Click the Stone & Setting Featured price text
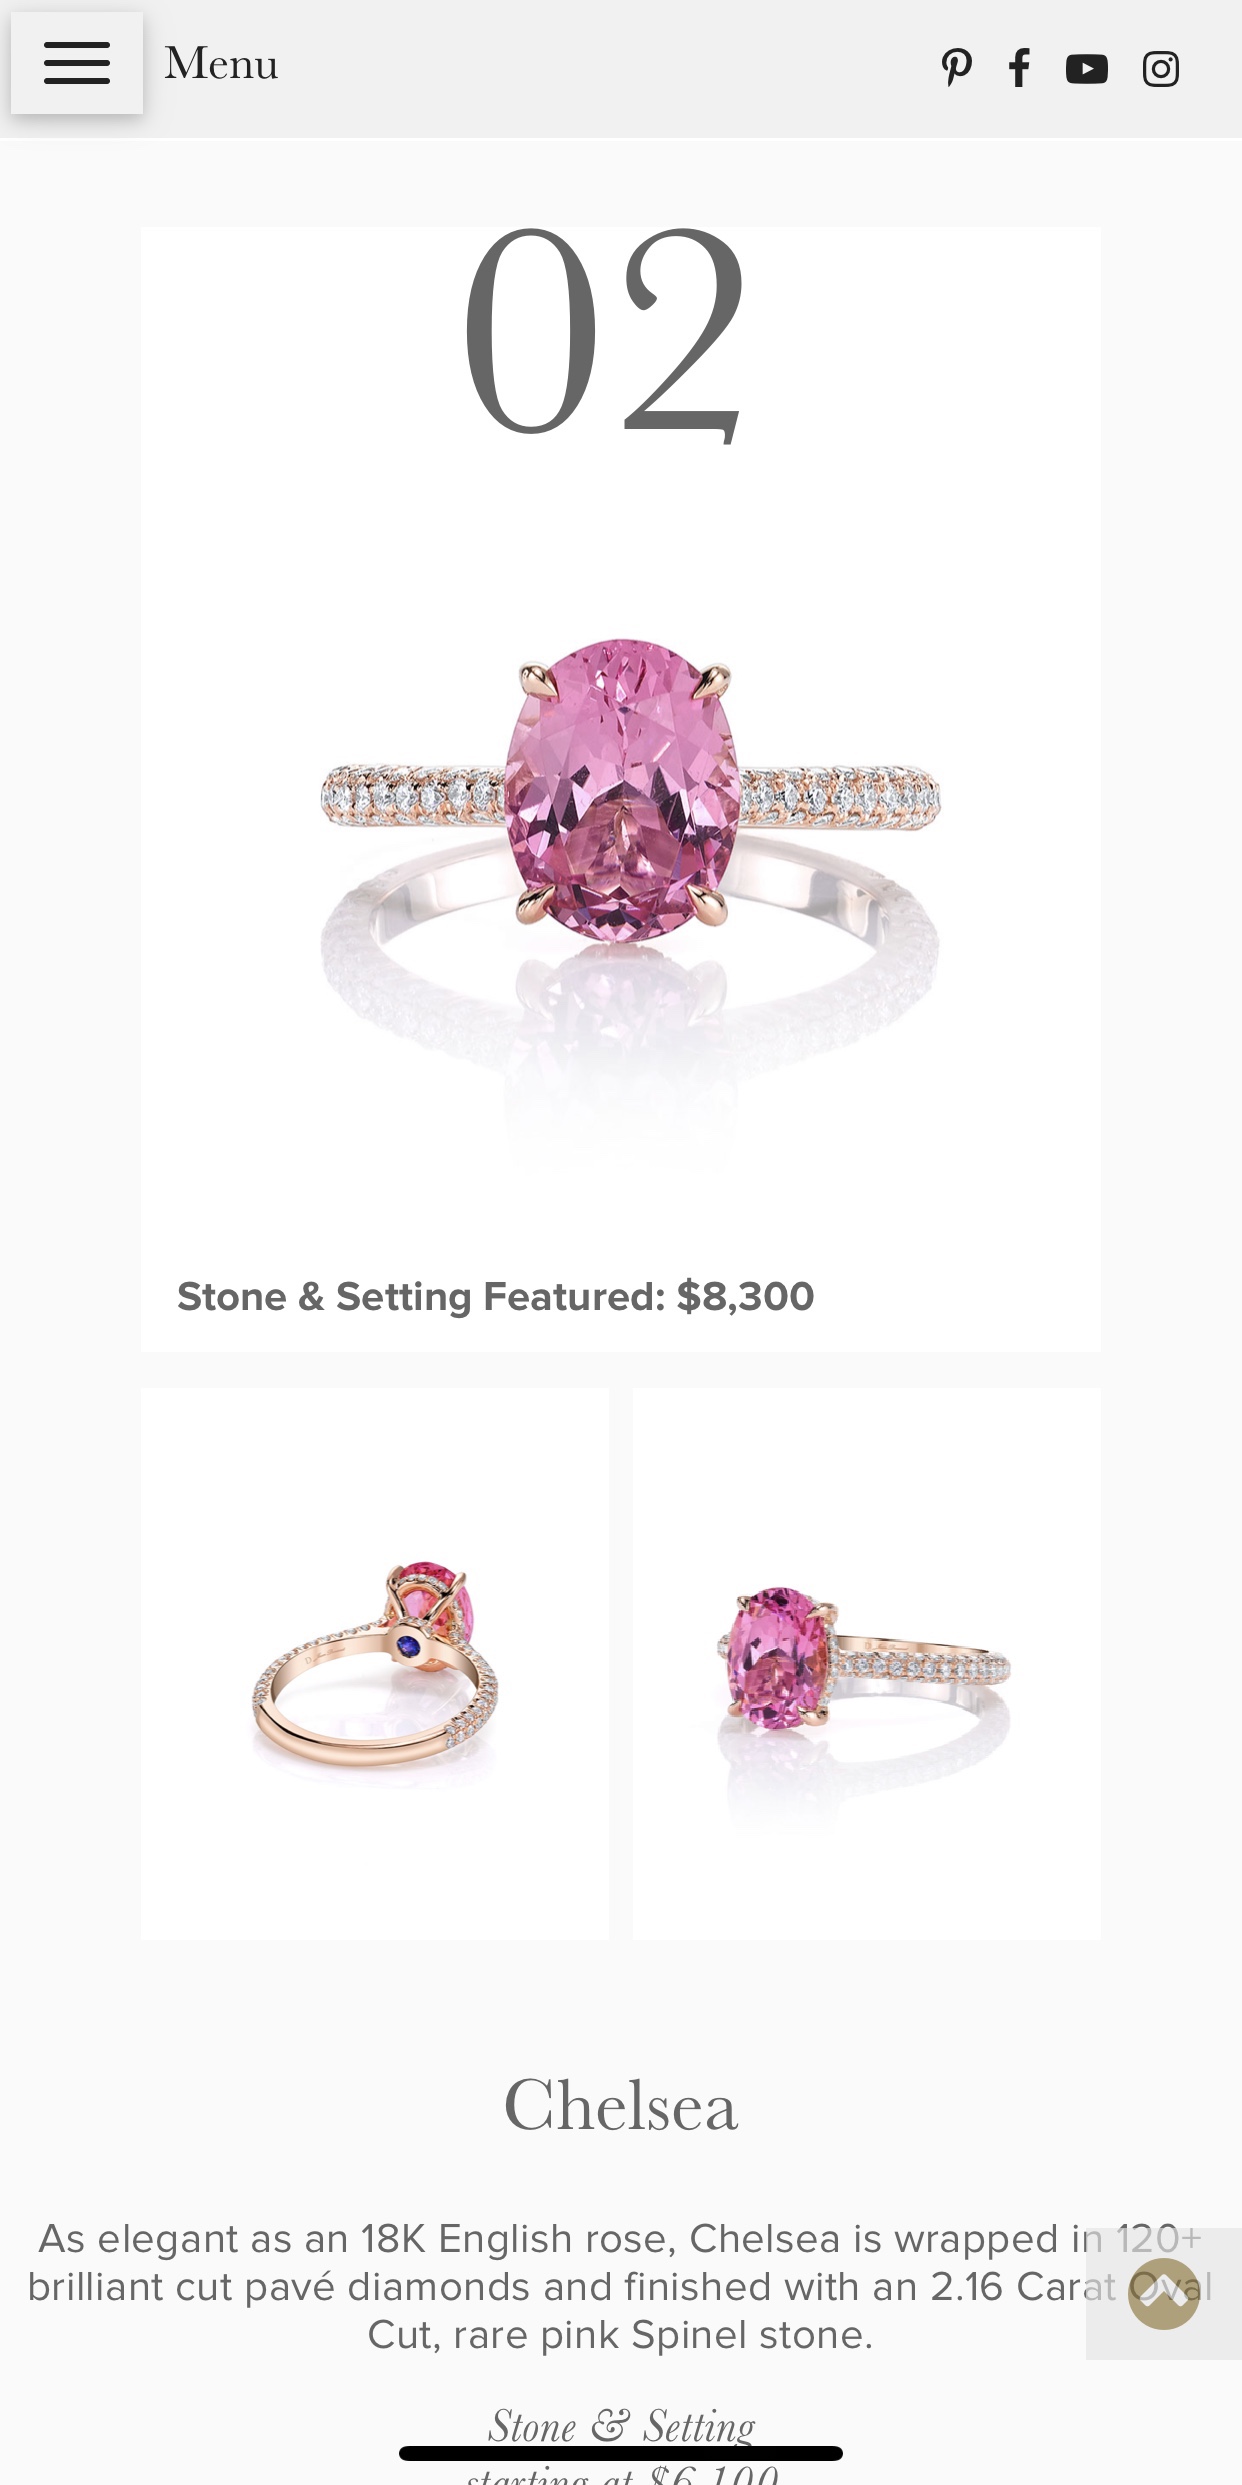Screen dimensions: 1242x2485 (x=496, y=1297)
